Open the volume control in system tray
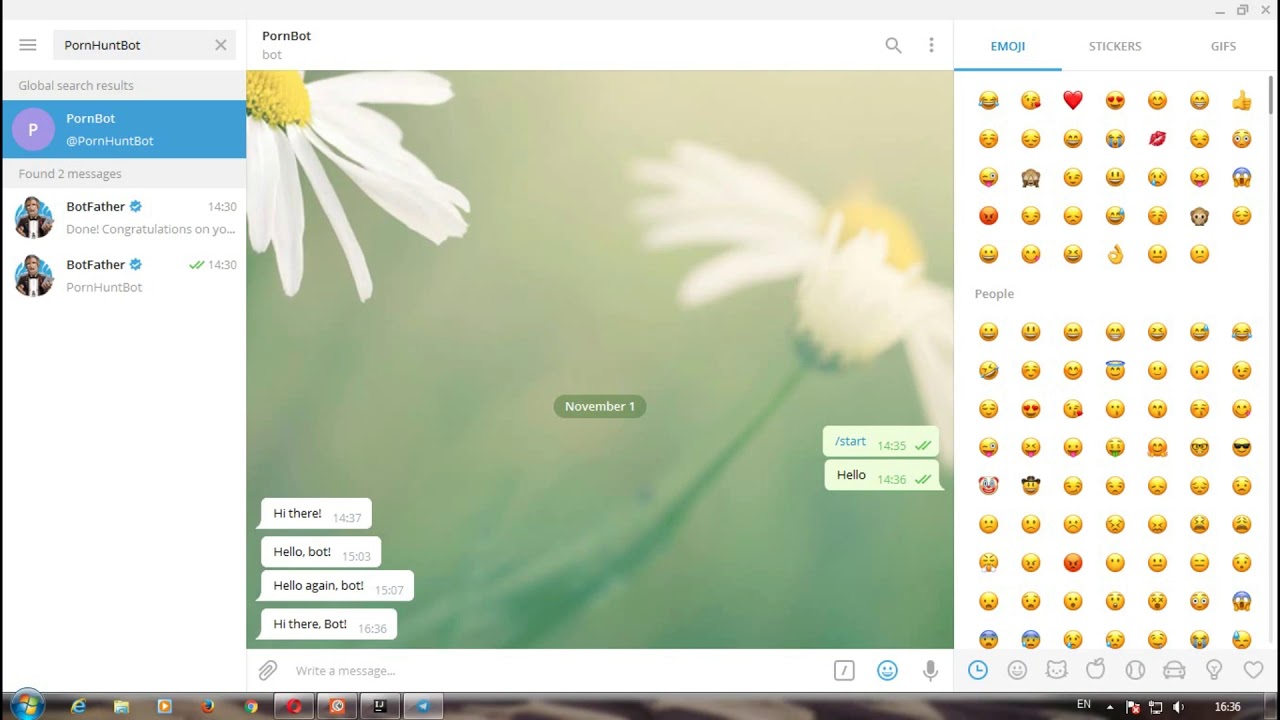This screenshot has width=1280, height=720. pos(1177,707)
